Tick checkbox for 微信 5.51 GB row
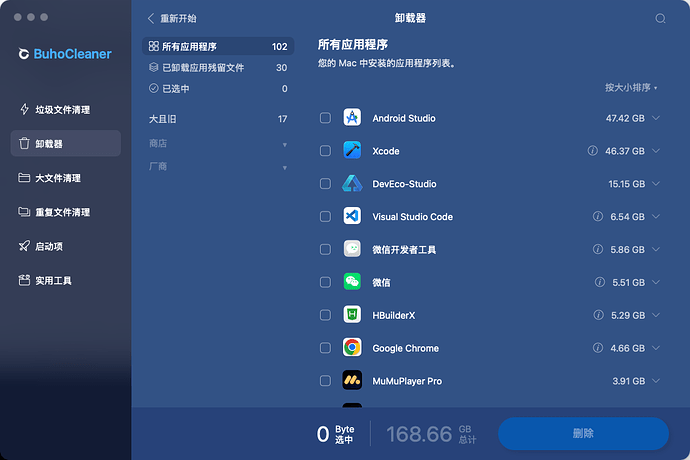690x460 pixels. [x=325, y=282]
